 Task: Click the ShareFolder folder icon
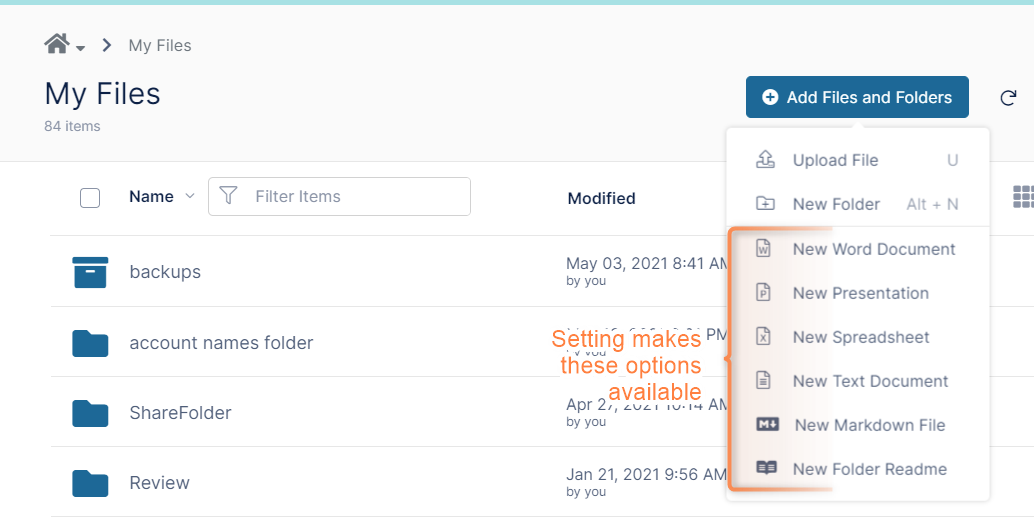tap(90, 413)
